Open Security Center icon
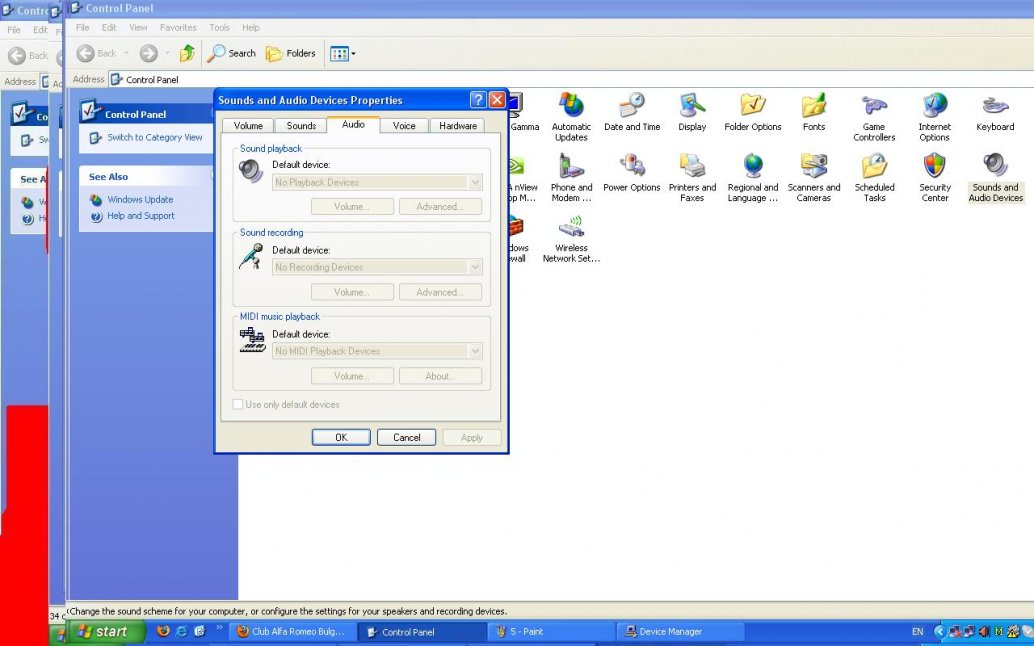1034x646 pixels. (935, 167)
